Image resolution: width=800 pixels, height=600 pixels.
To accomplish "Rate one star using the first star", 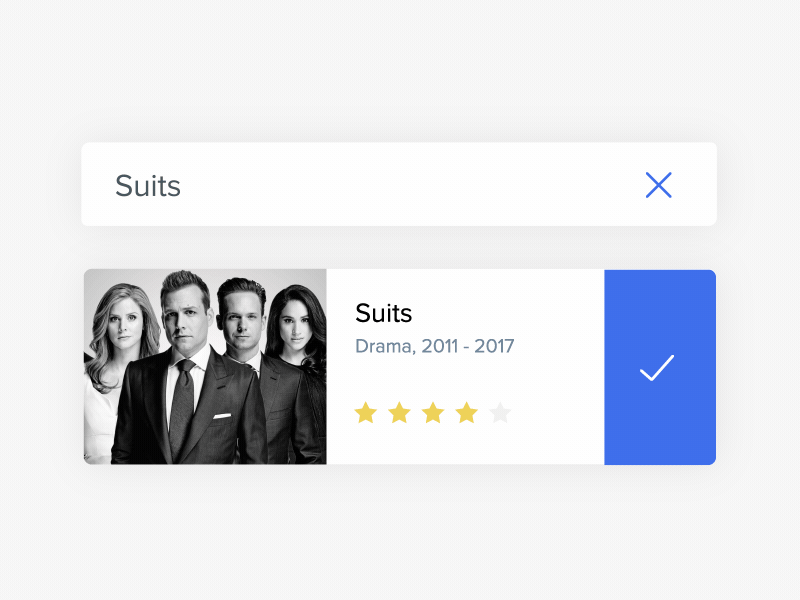I will click(366, 412).
